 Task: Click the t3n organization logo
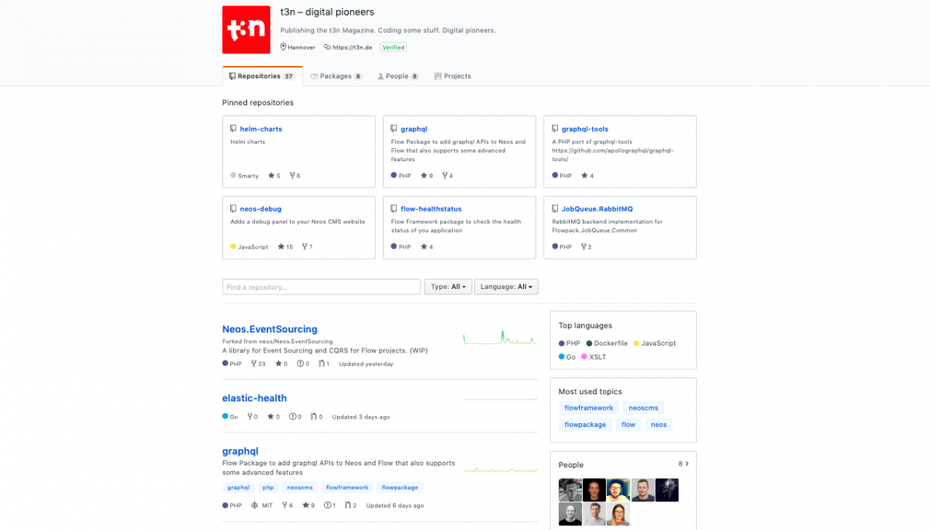246,30
